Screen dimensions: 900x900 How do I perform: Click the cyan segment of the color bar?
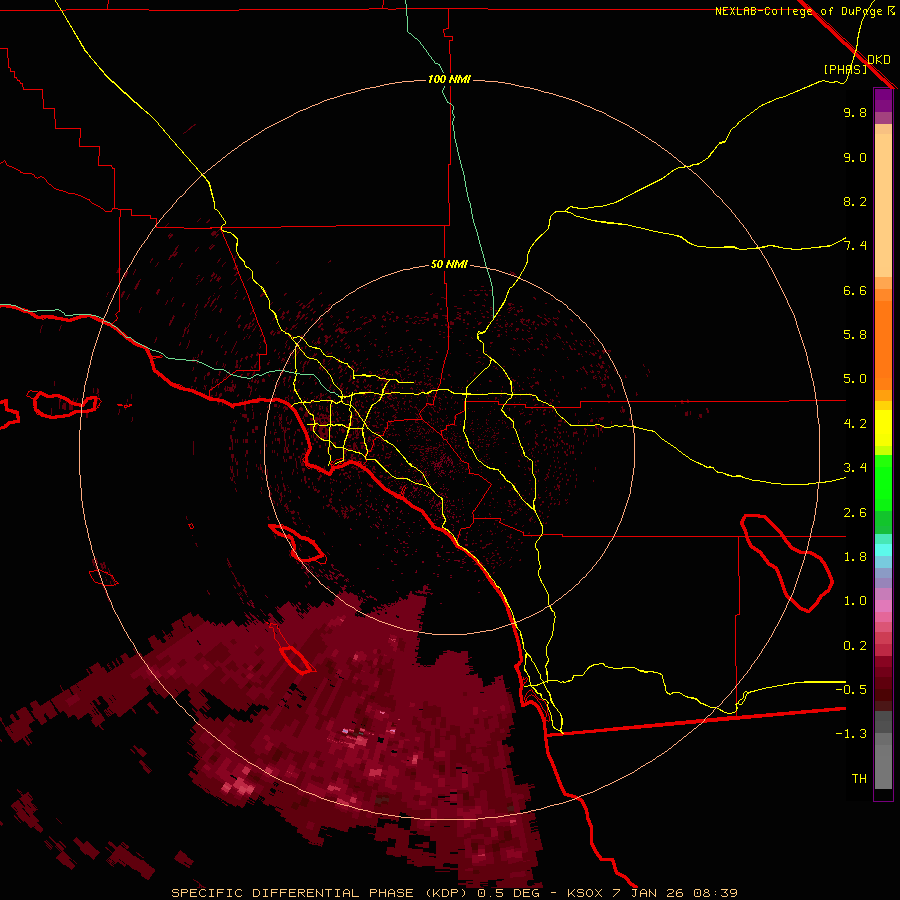pos(883,550)
